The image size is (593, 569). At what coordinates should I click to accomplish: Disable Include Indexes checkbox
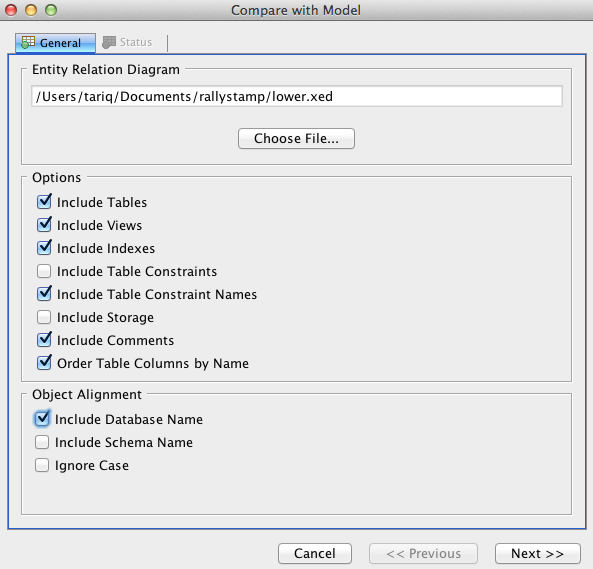point(44,248)
